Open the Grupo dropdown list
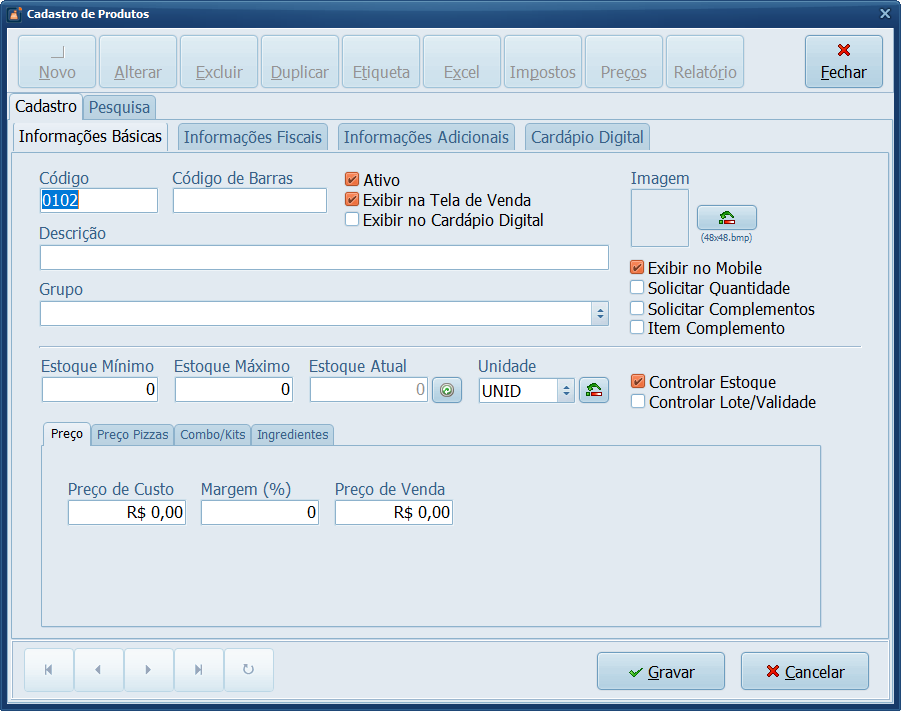901x711 pixels. click(600, 314)
